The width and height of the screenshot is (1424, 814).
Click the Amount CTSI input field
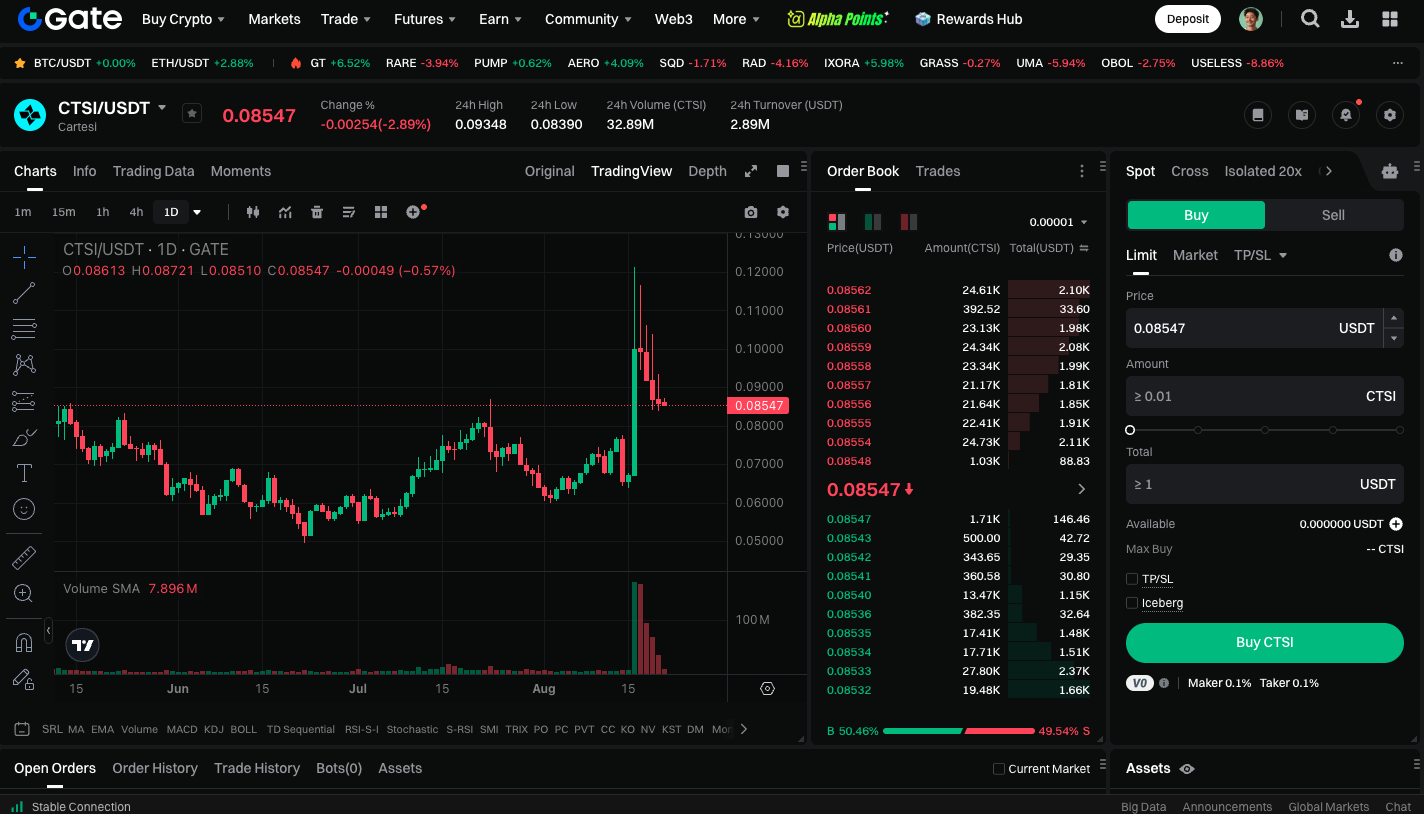click(1265, 396)
